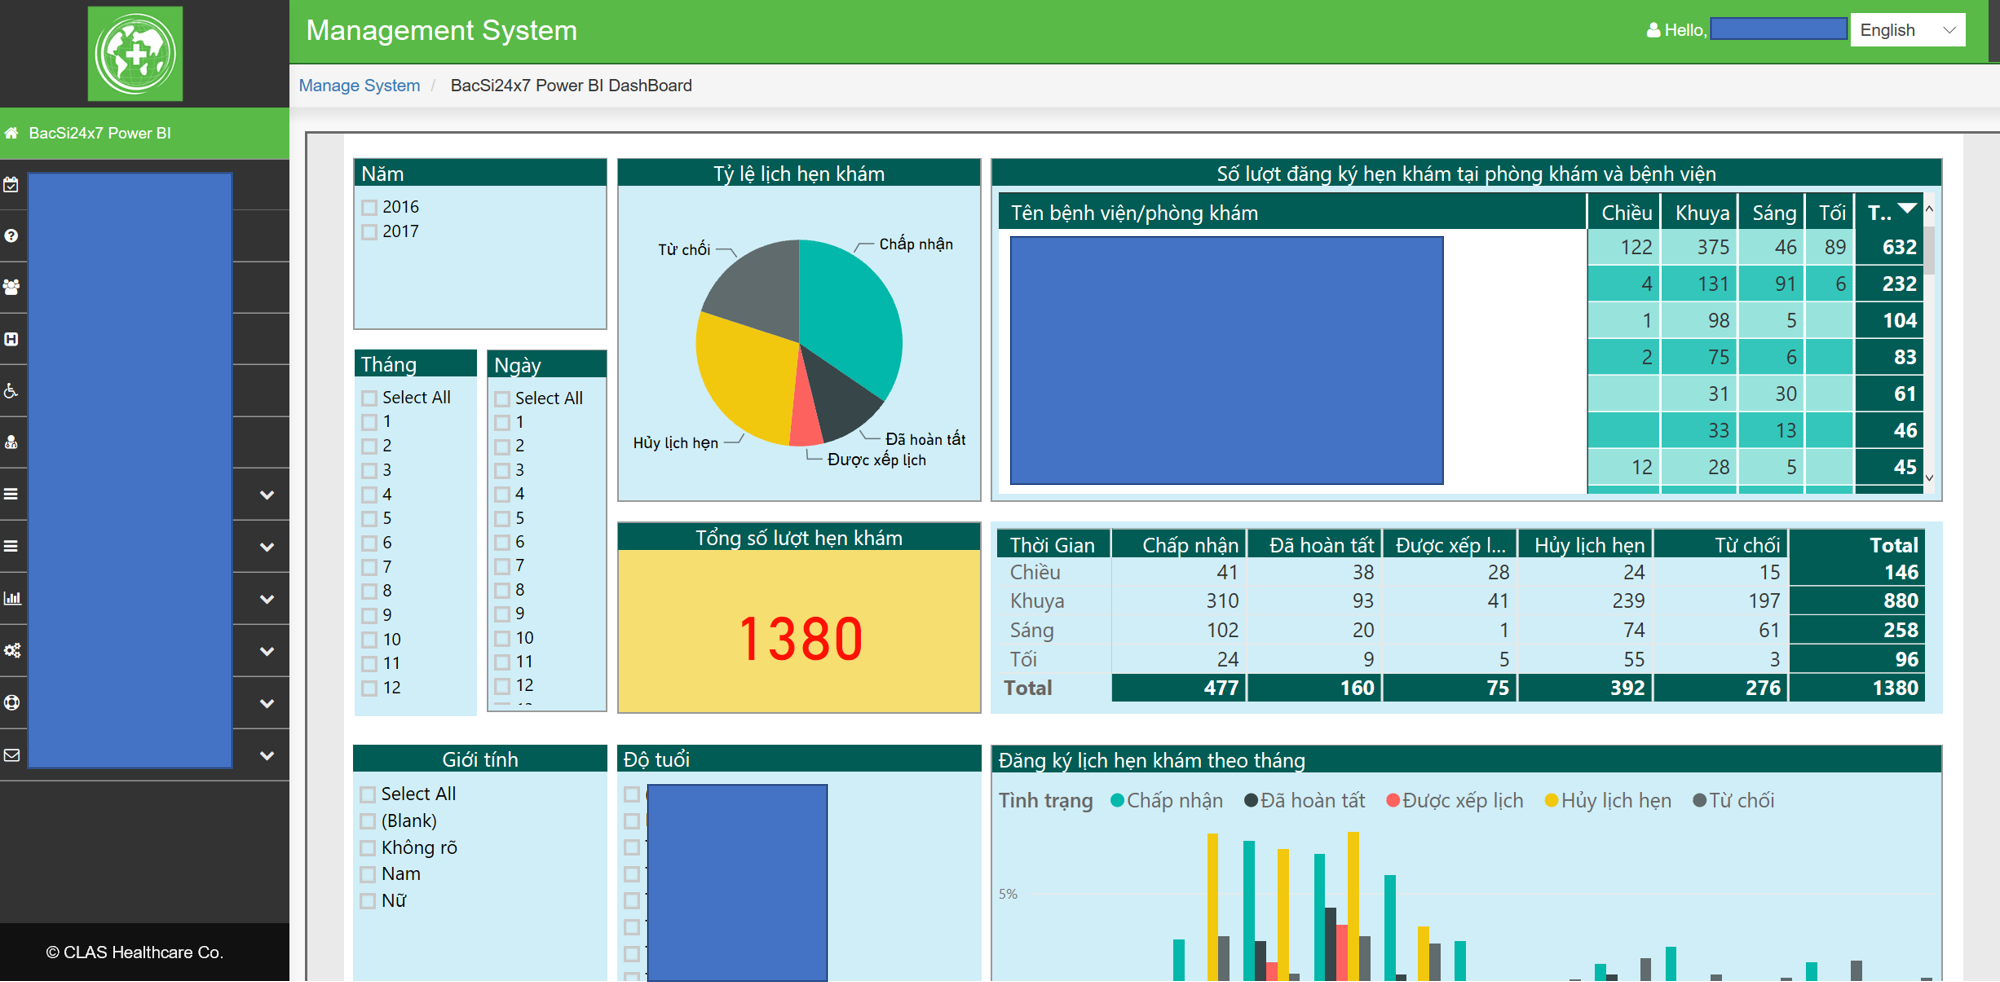This screenshot has width=2000, height=982.
Task: Tick the 2016 year checkbox
Action: click(x=369, y=207)
